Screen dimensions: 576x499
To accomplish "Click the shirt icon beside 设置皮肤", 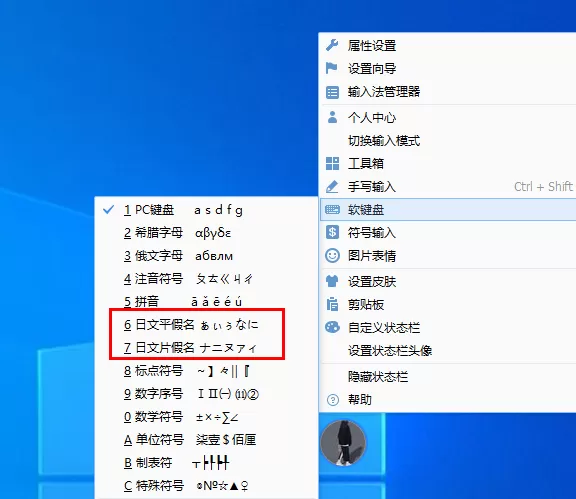I will [x=332, y=281].
